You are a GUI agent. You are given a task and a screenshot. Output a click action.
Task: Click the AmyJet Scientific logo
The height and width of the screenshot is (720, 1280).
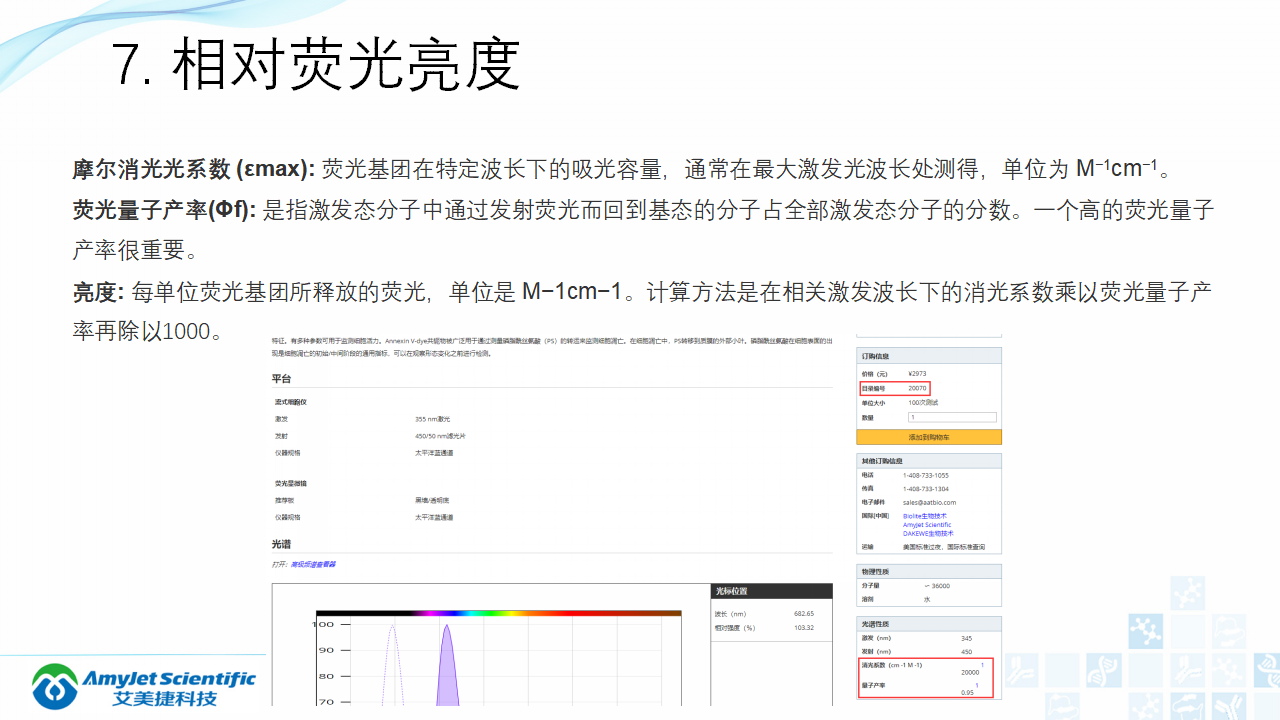140,685
